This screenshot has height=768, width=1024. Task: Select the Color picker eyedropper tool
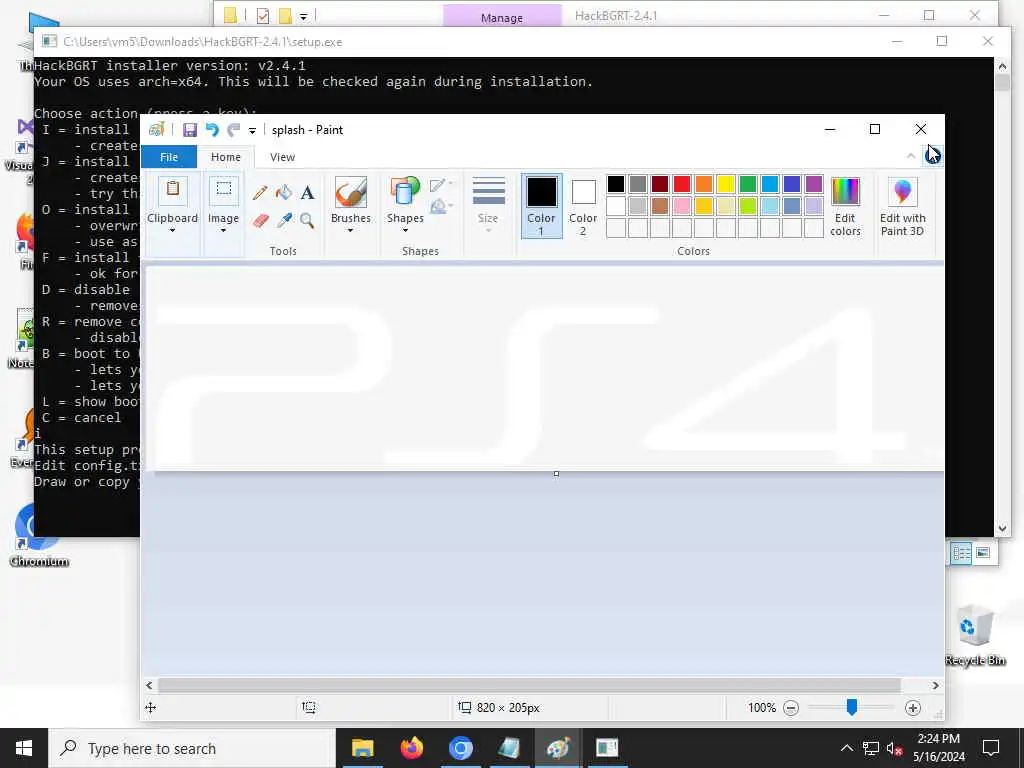point(284,221)
